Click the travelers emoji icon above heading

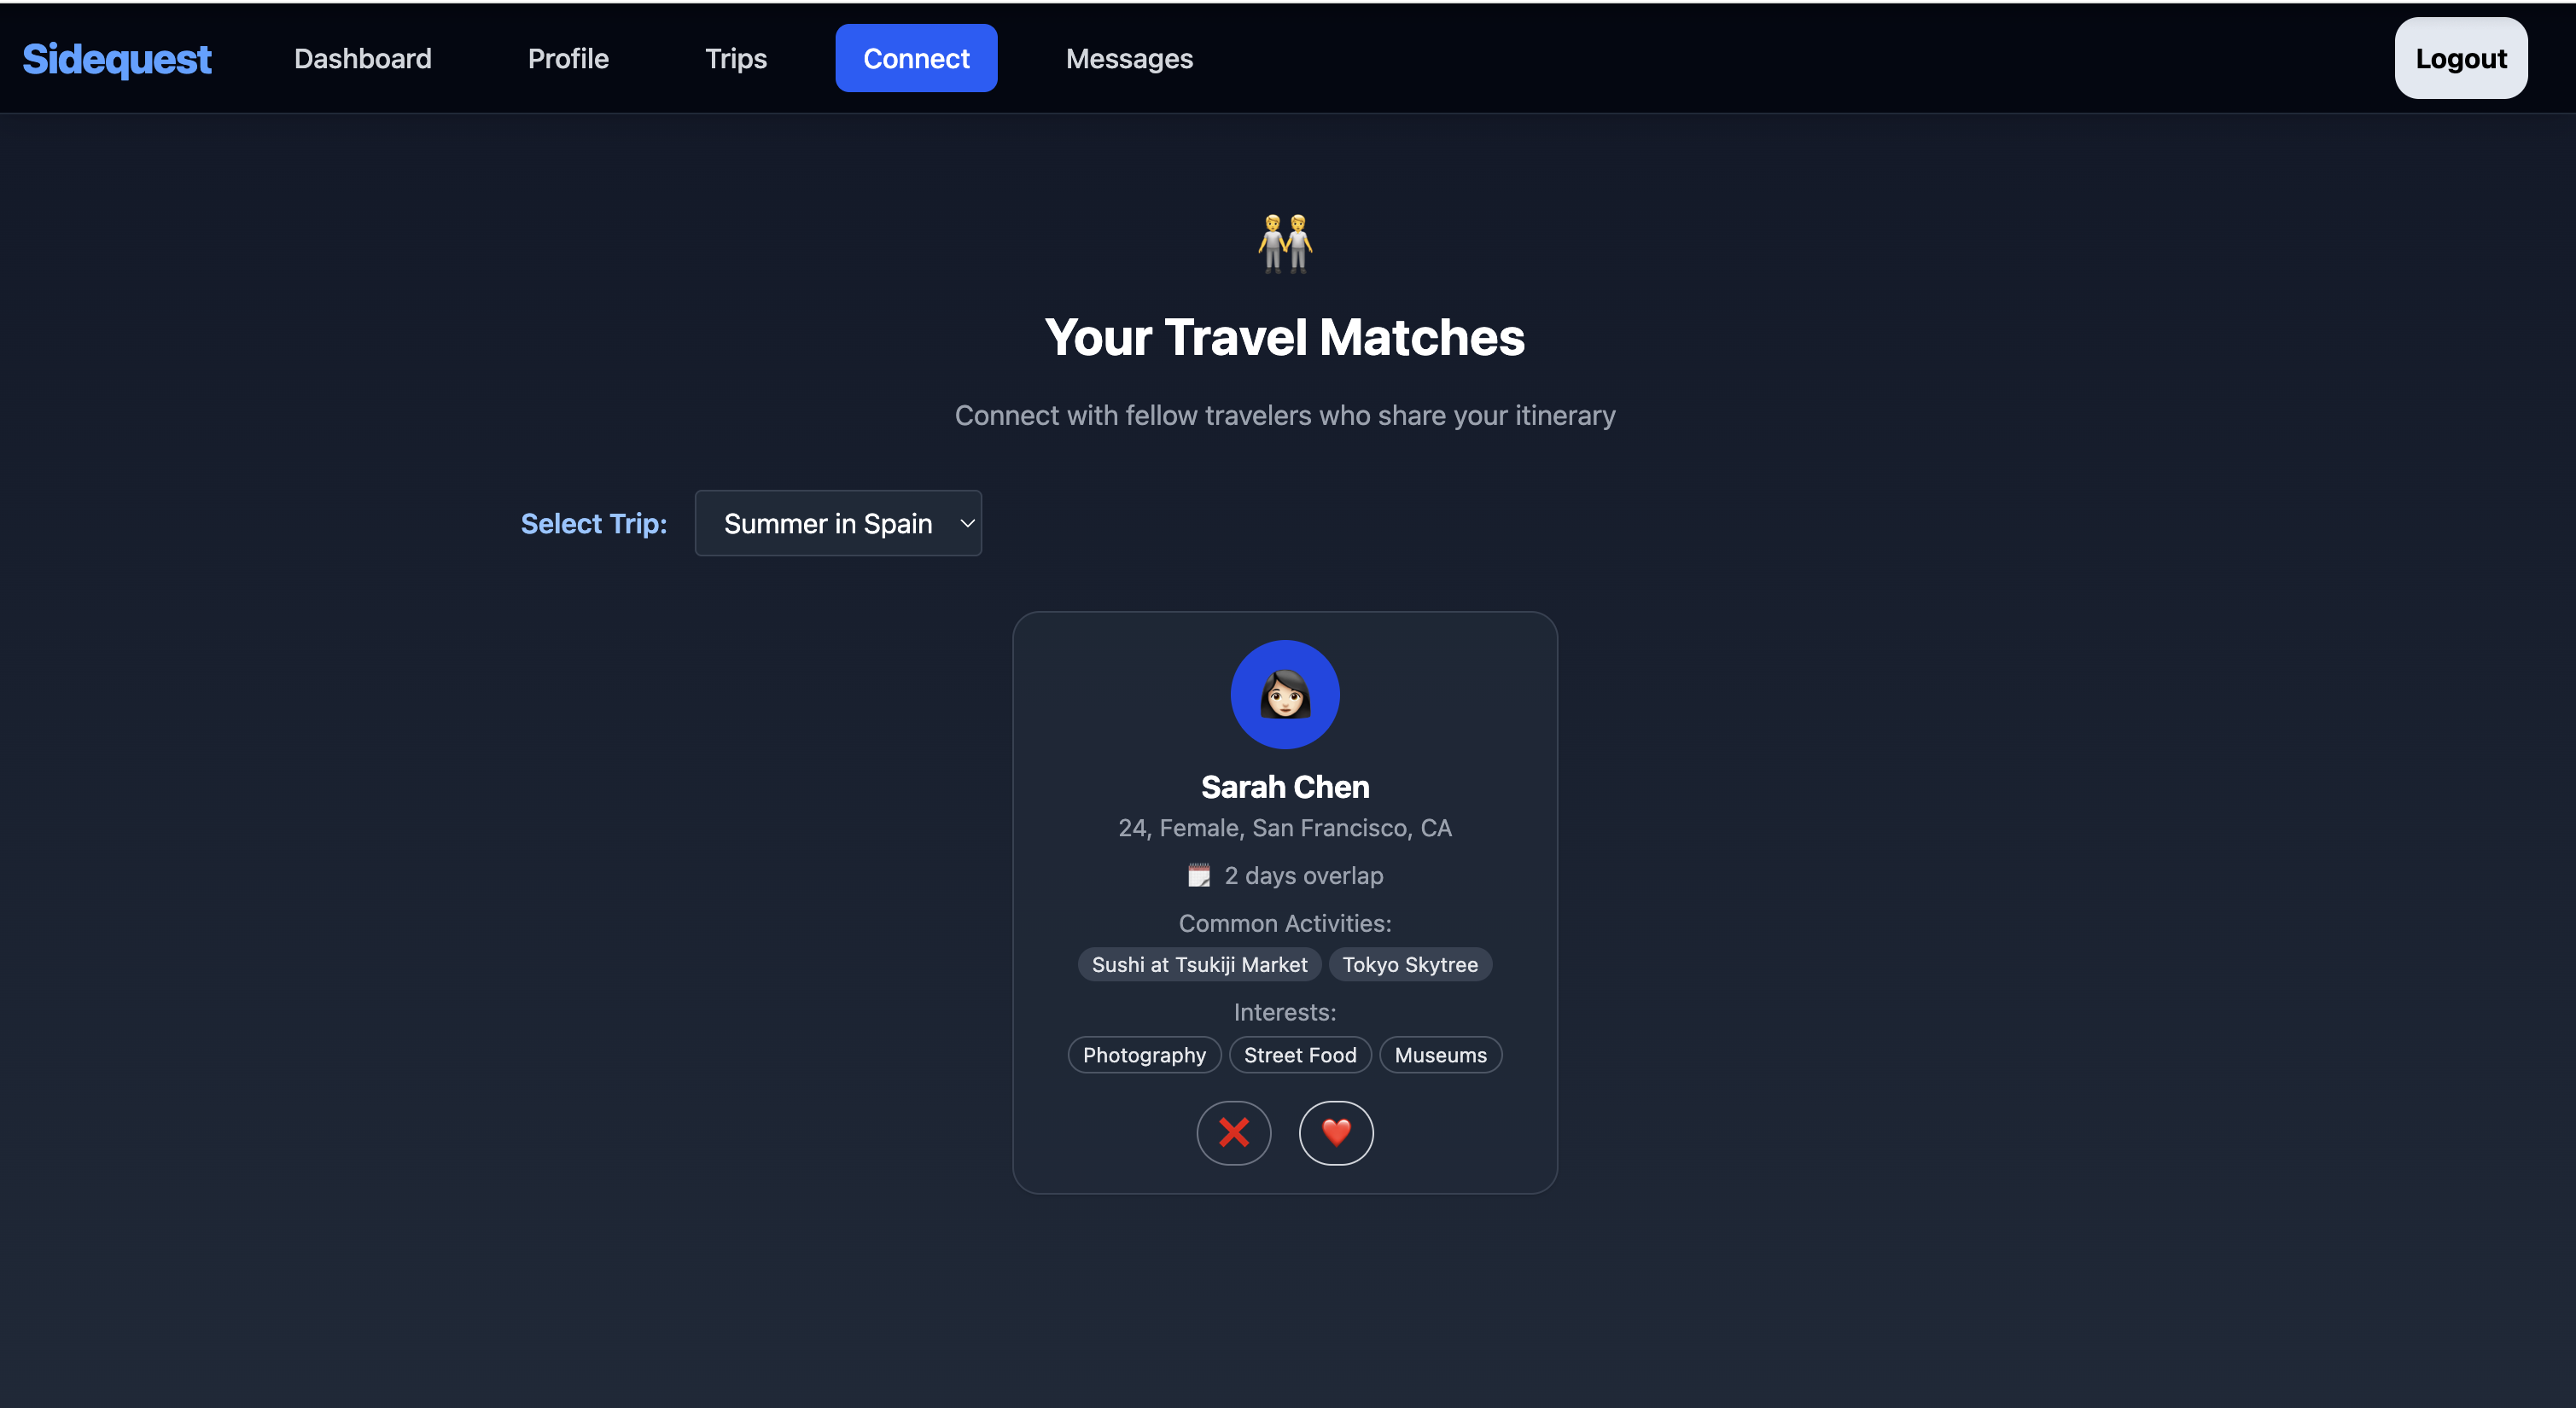1284,243
